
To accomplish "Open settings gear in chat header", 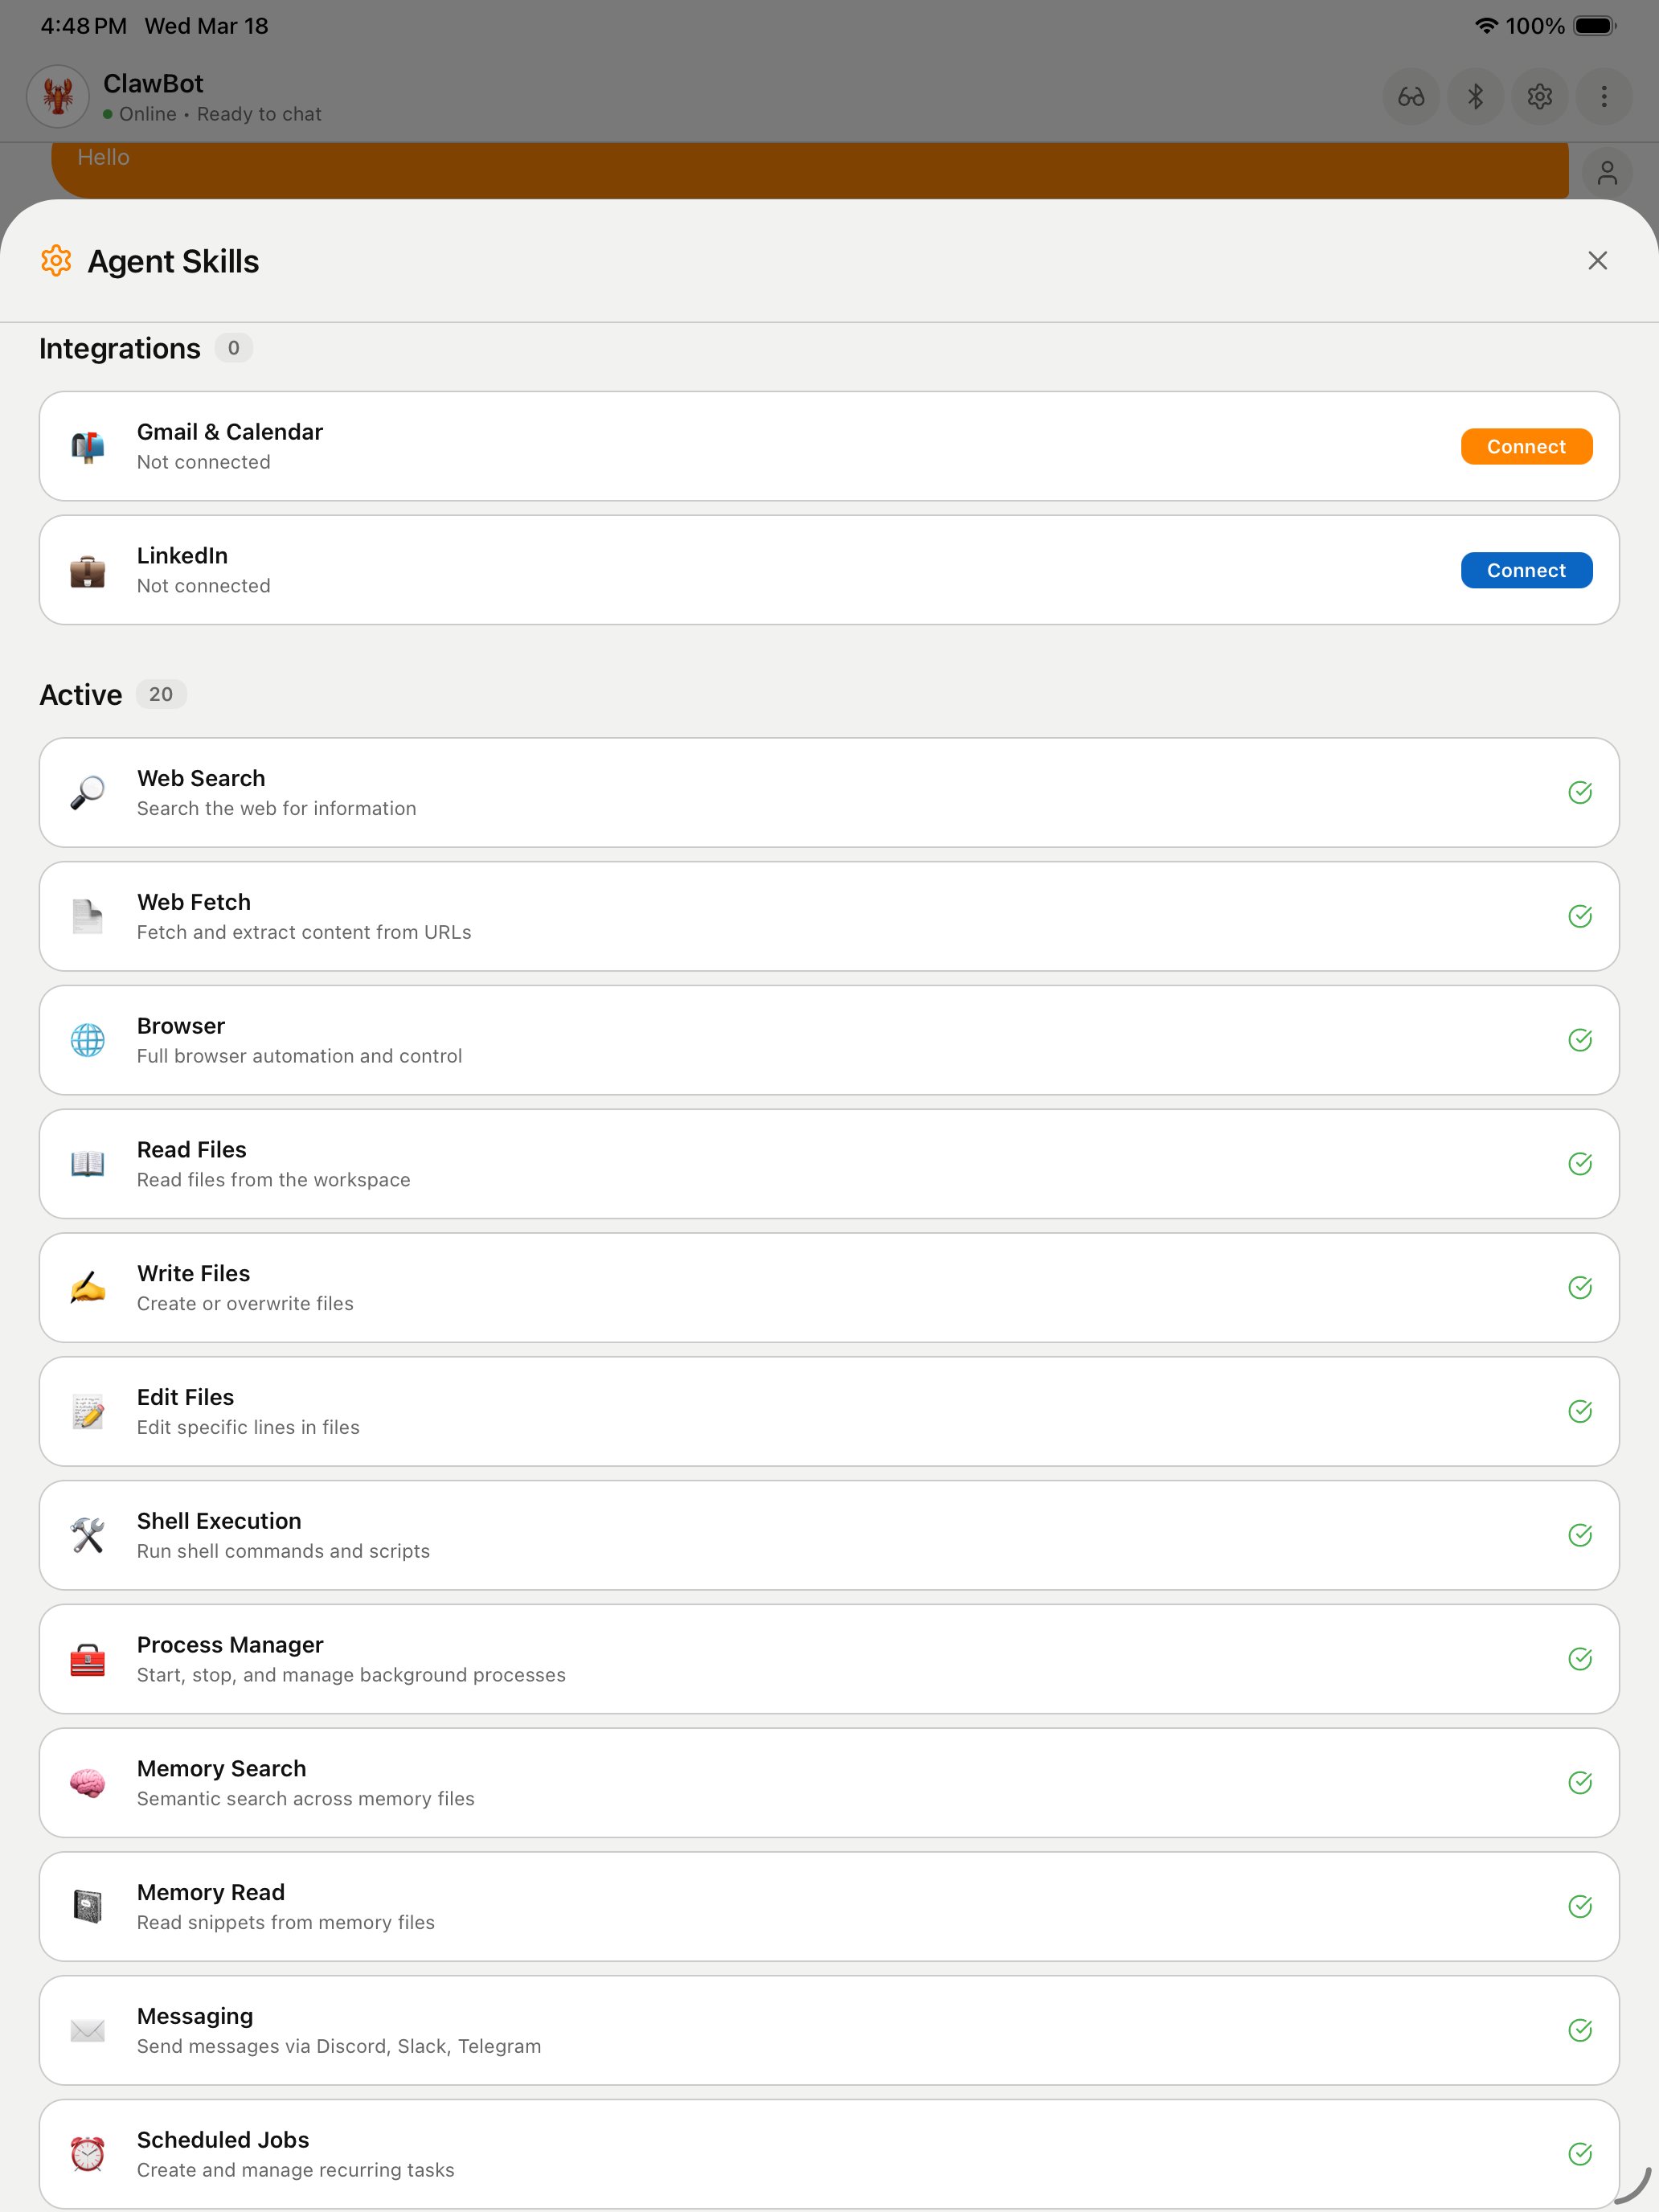I will coord(1539,97).
